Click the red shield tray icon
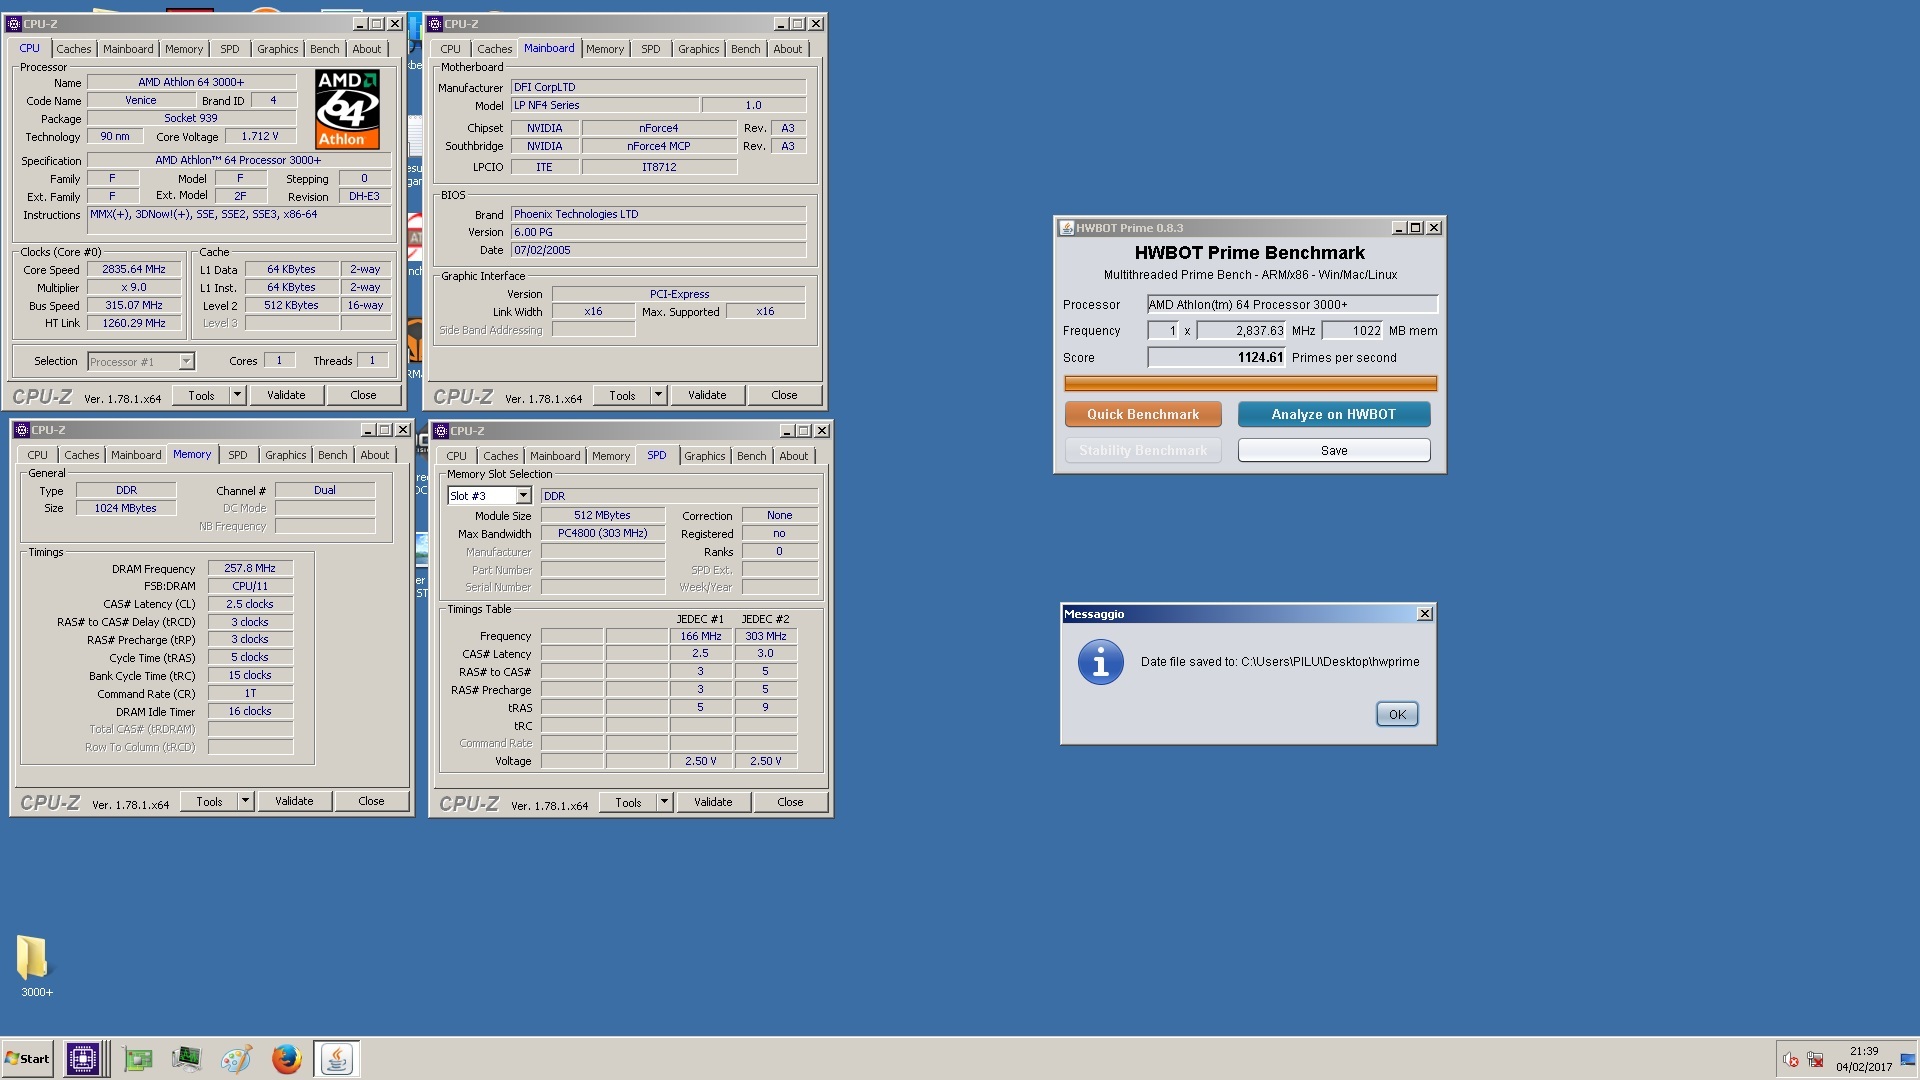The image size is (1920, 1080). point(1791,1060)
